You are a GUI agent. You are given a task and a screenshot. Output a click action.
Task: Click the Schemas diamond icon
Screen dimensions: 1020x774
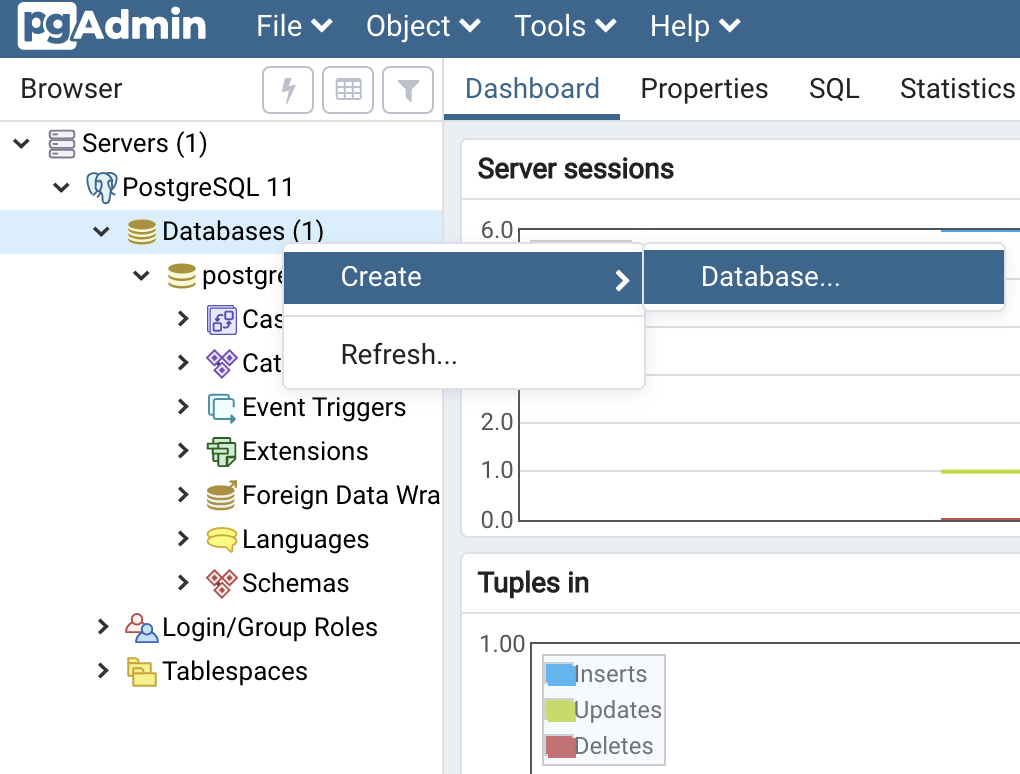point(221,583)
